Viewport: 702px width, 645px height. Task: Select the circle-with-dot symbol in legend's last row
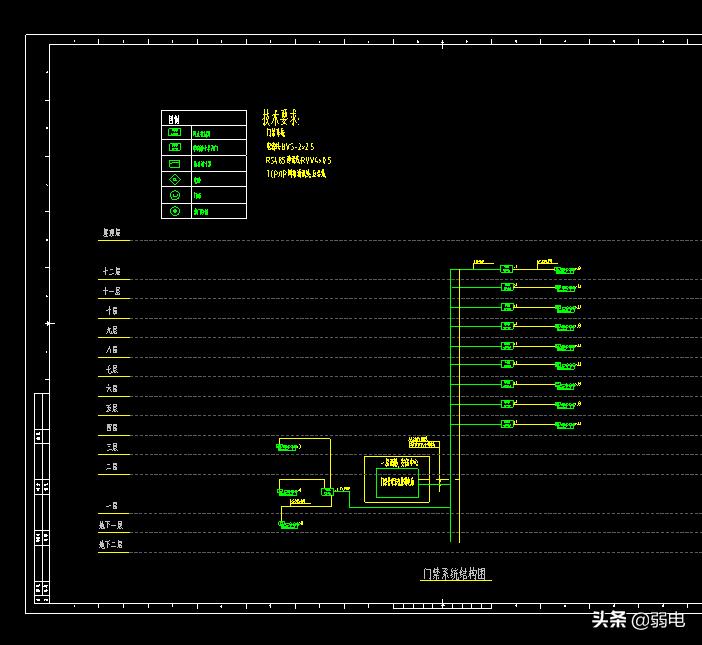pos(175,211)
